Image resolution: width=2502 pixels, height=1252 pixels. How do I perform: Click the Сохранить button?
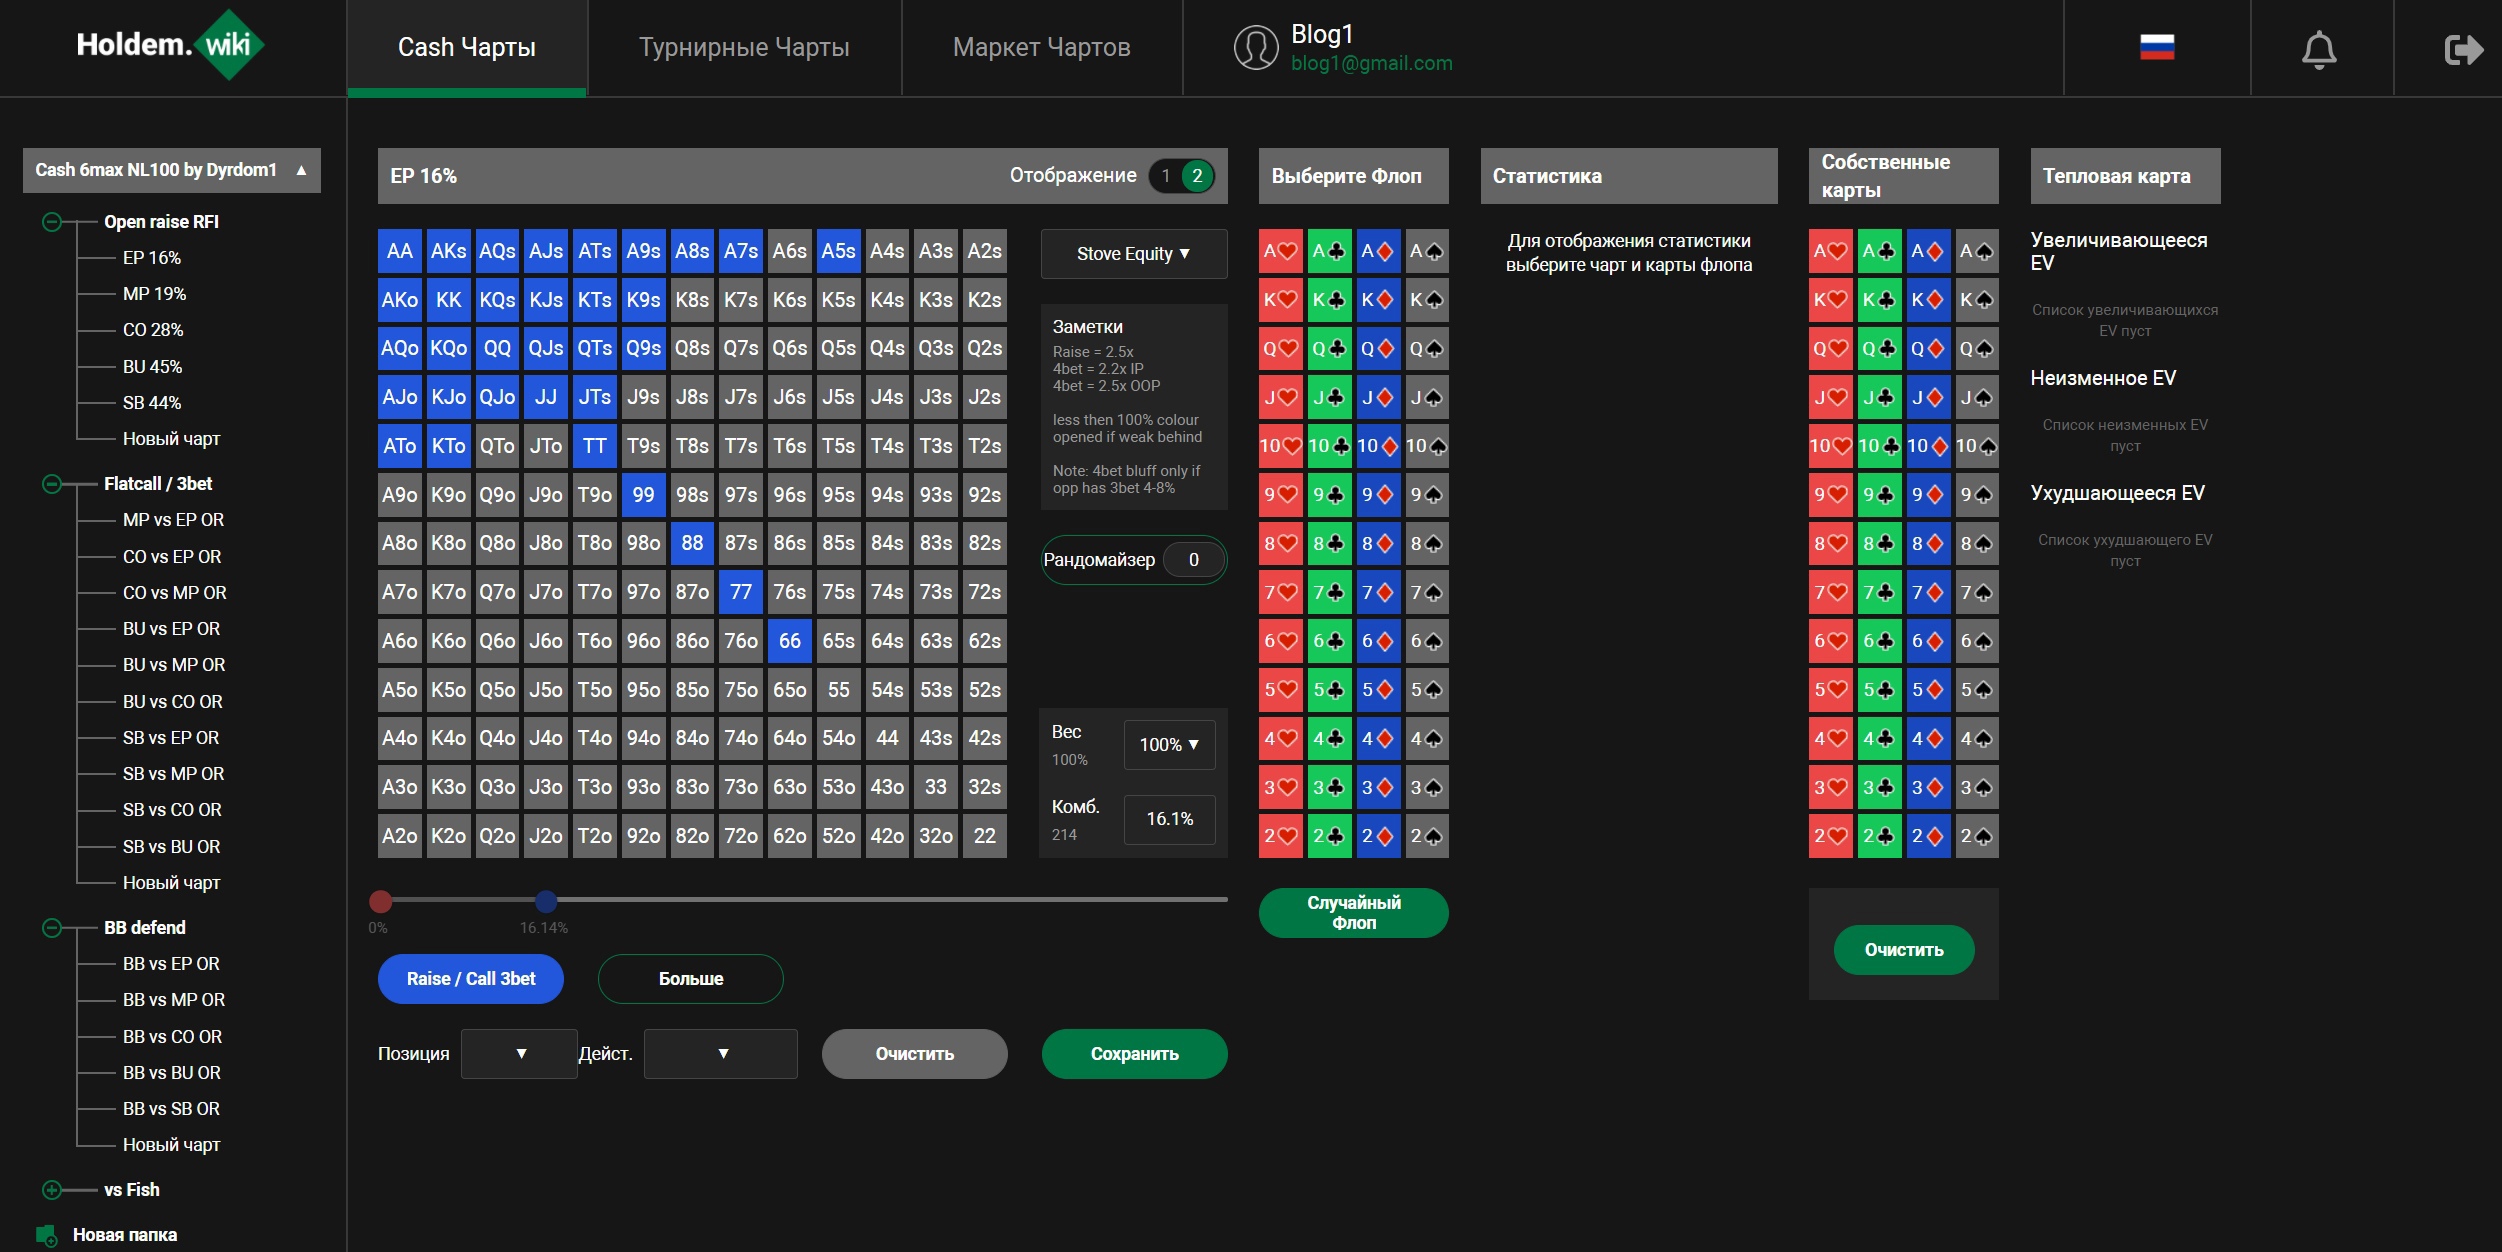click(1135, 1054)
